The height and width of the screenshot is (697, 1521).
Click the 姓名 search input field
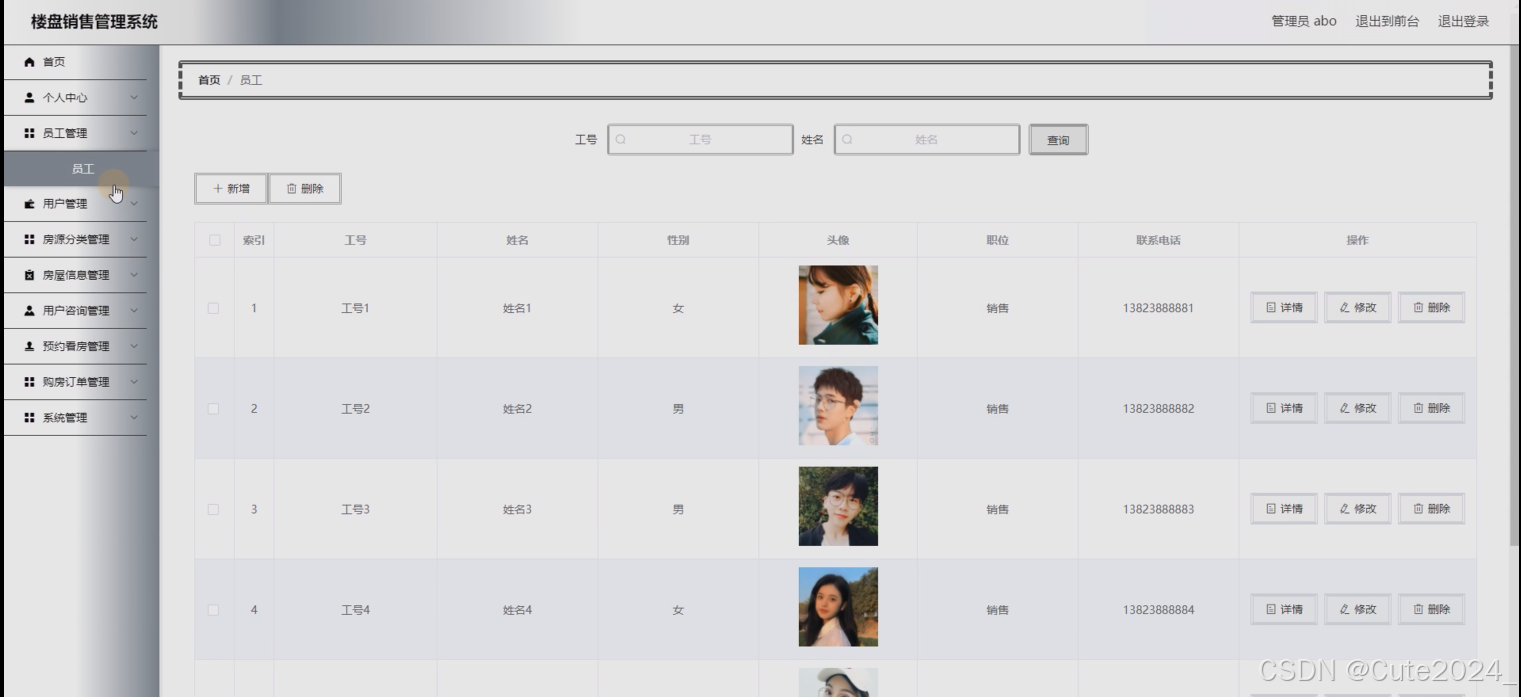pos(927,140)
